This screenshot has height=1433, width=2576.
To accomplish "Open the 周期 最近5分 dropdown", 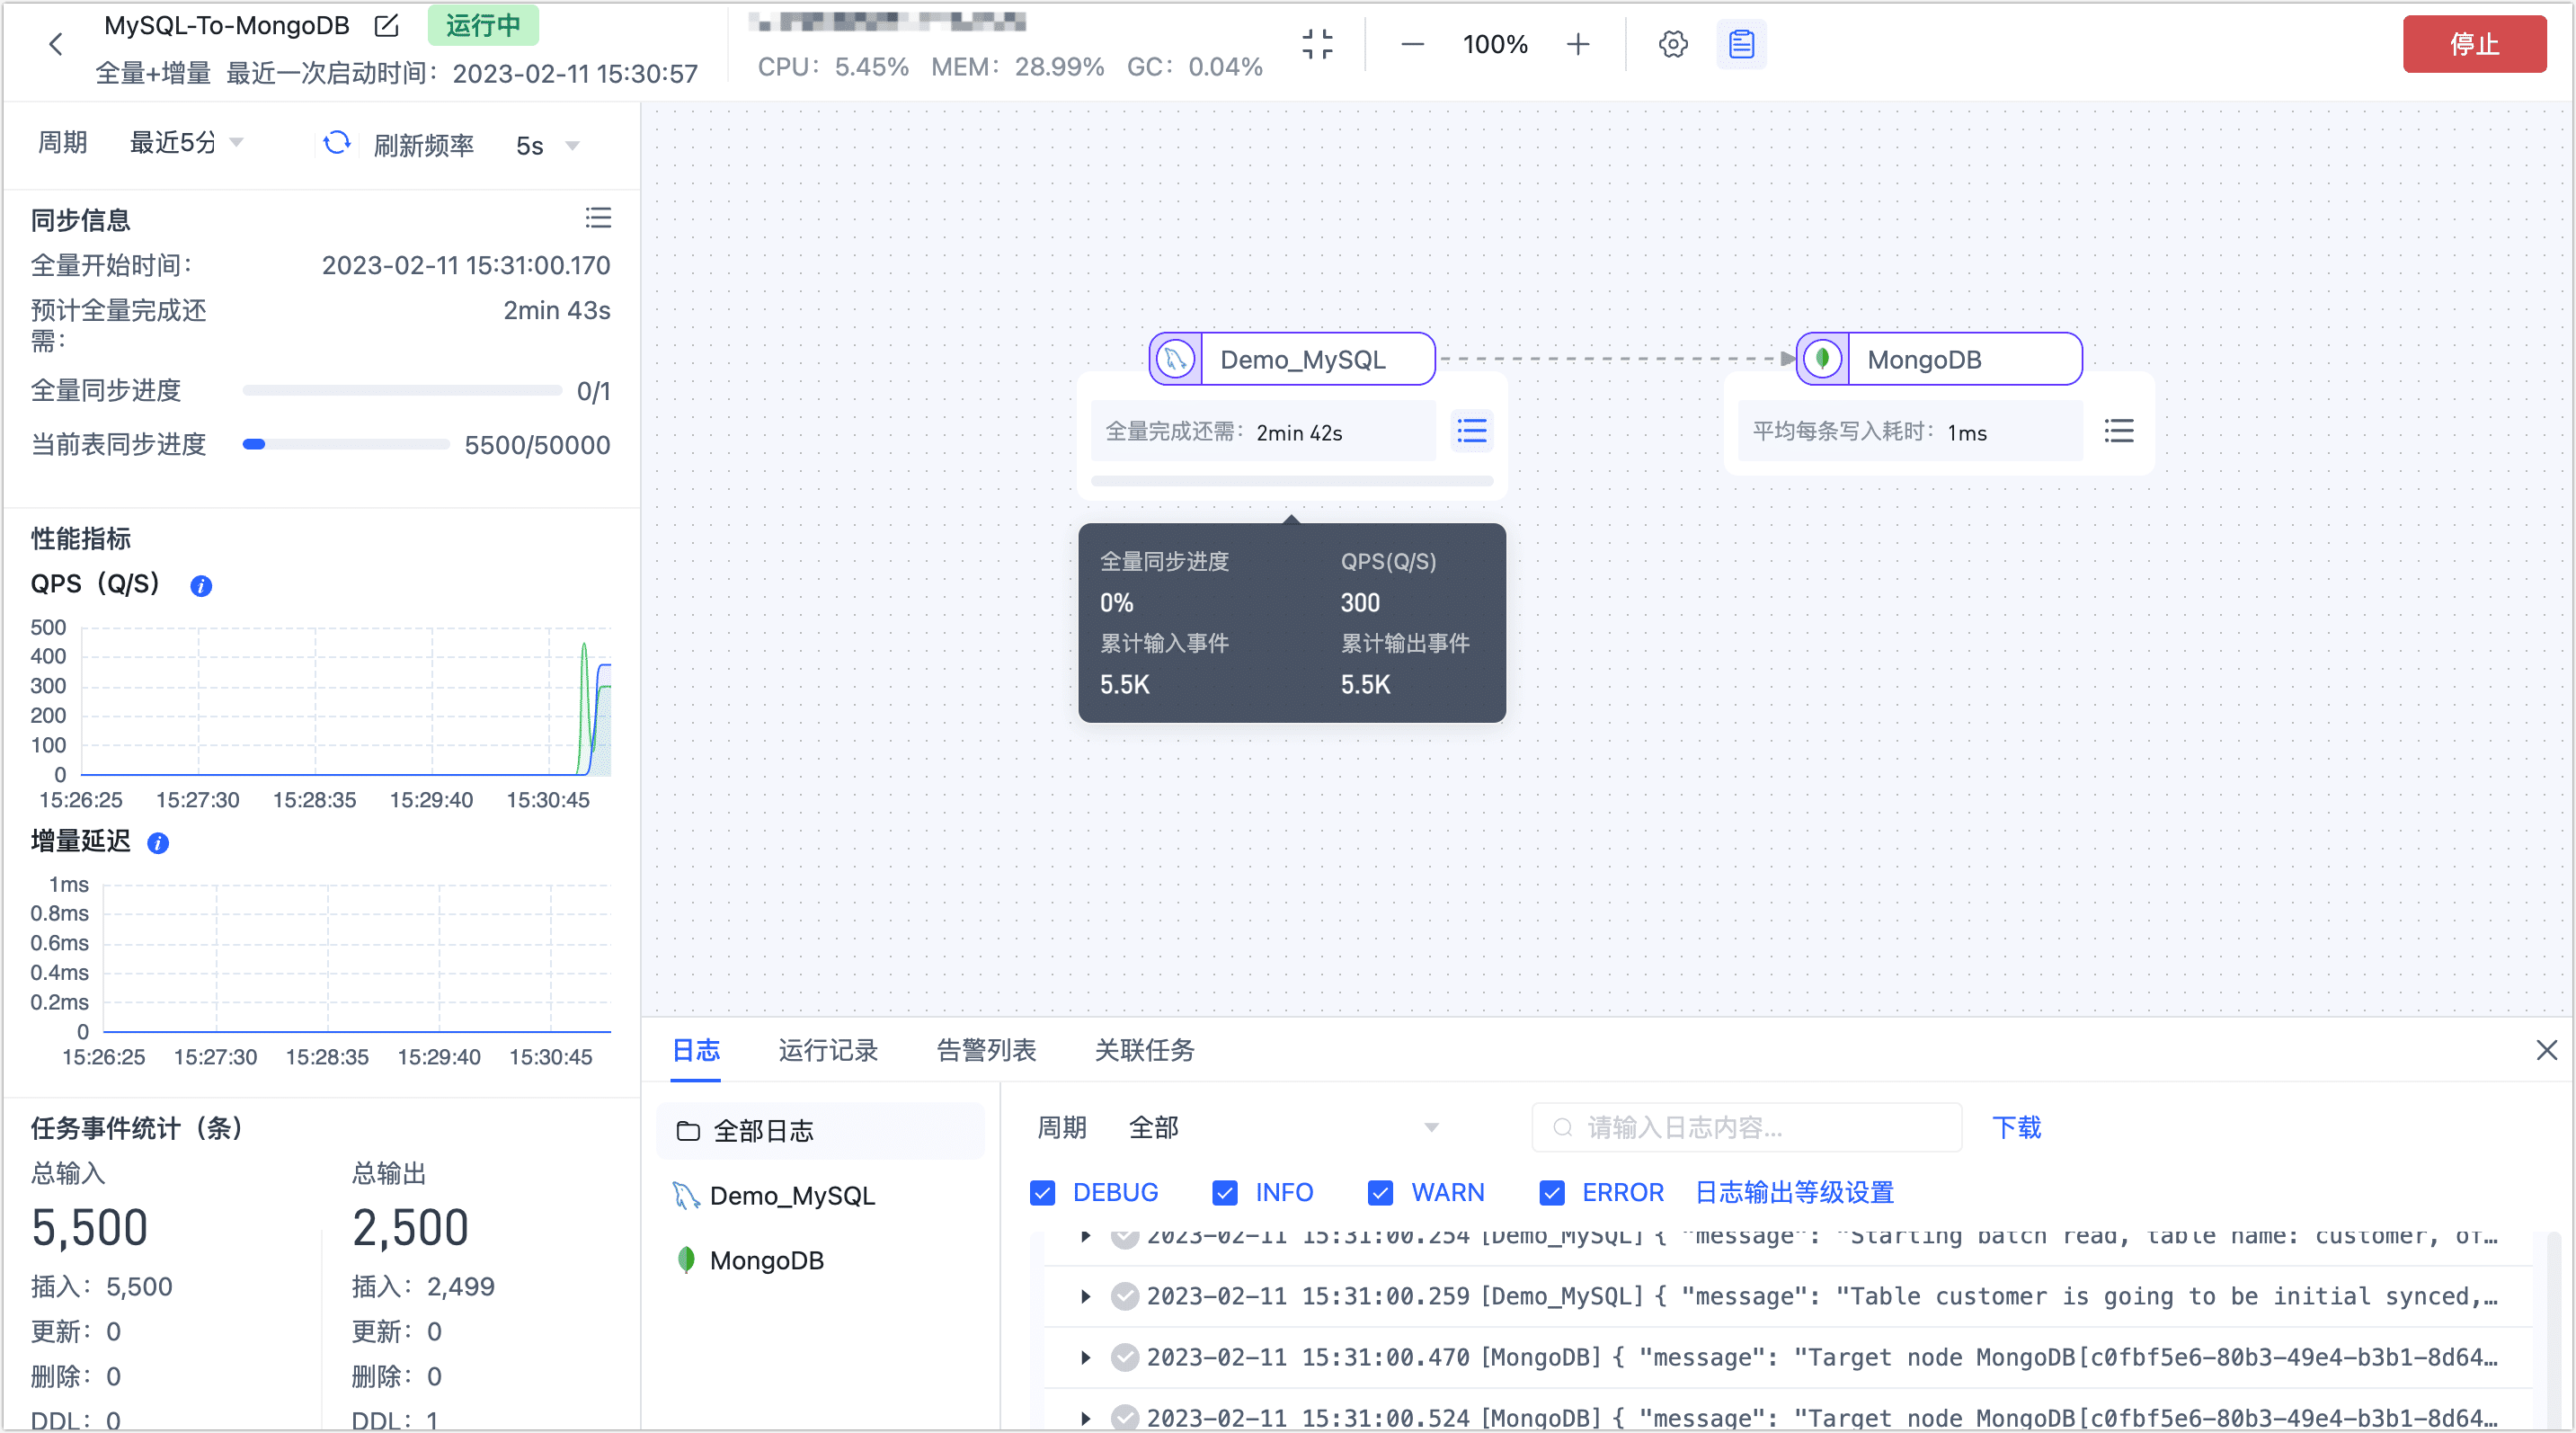I will click(186, 143).
